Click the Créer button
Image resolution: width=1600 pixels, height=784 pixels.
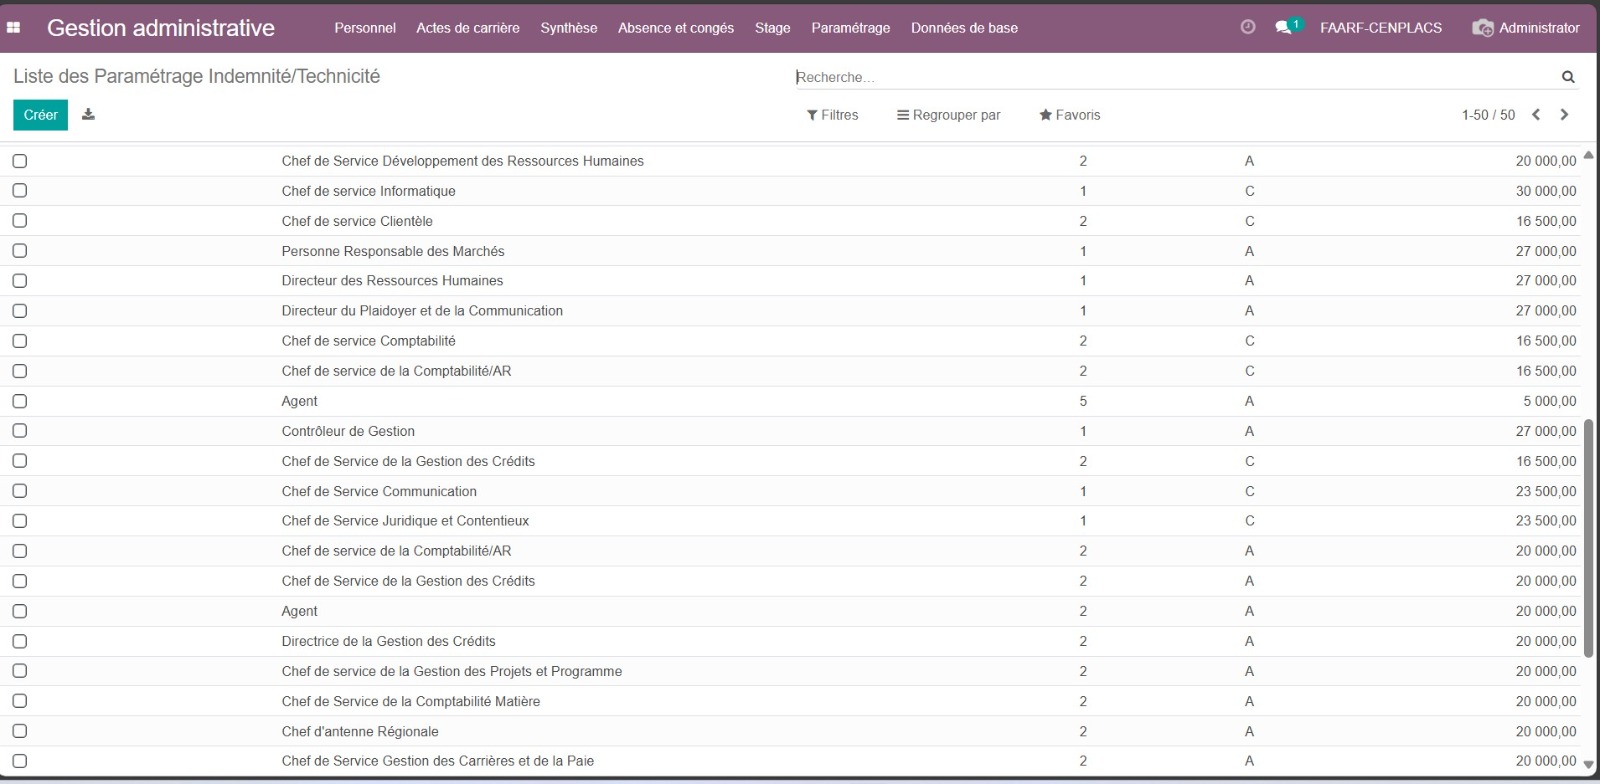(40, 115)
